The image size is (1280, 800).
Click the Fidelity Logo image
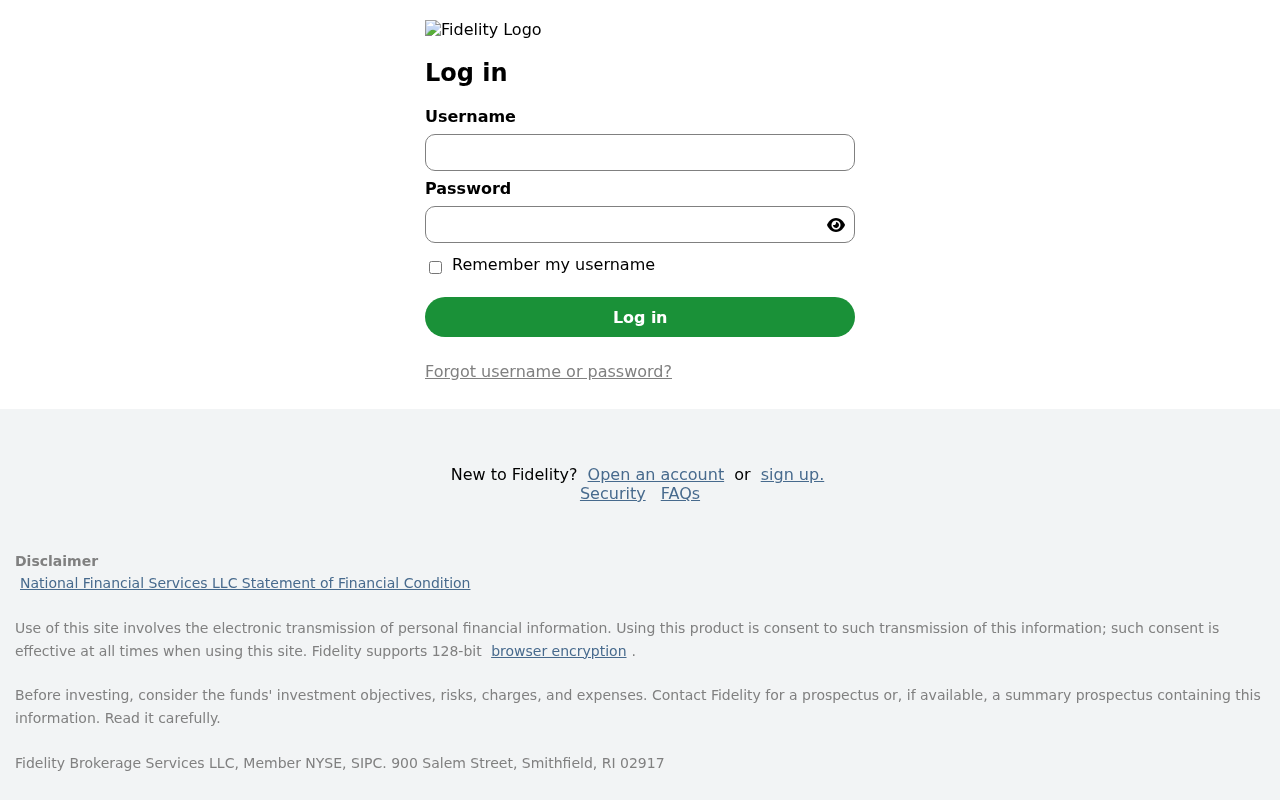(x=483, y=30)
